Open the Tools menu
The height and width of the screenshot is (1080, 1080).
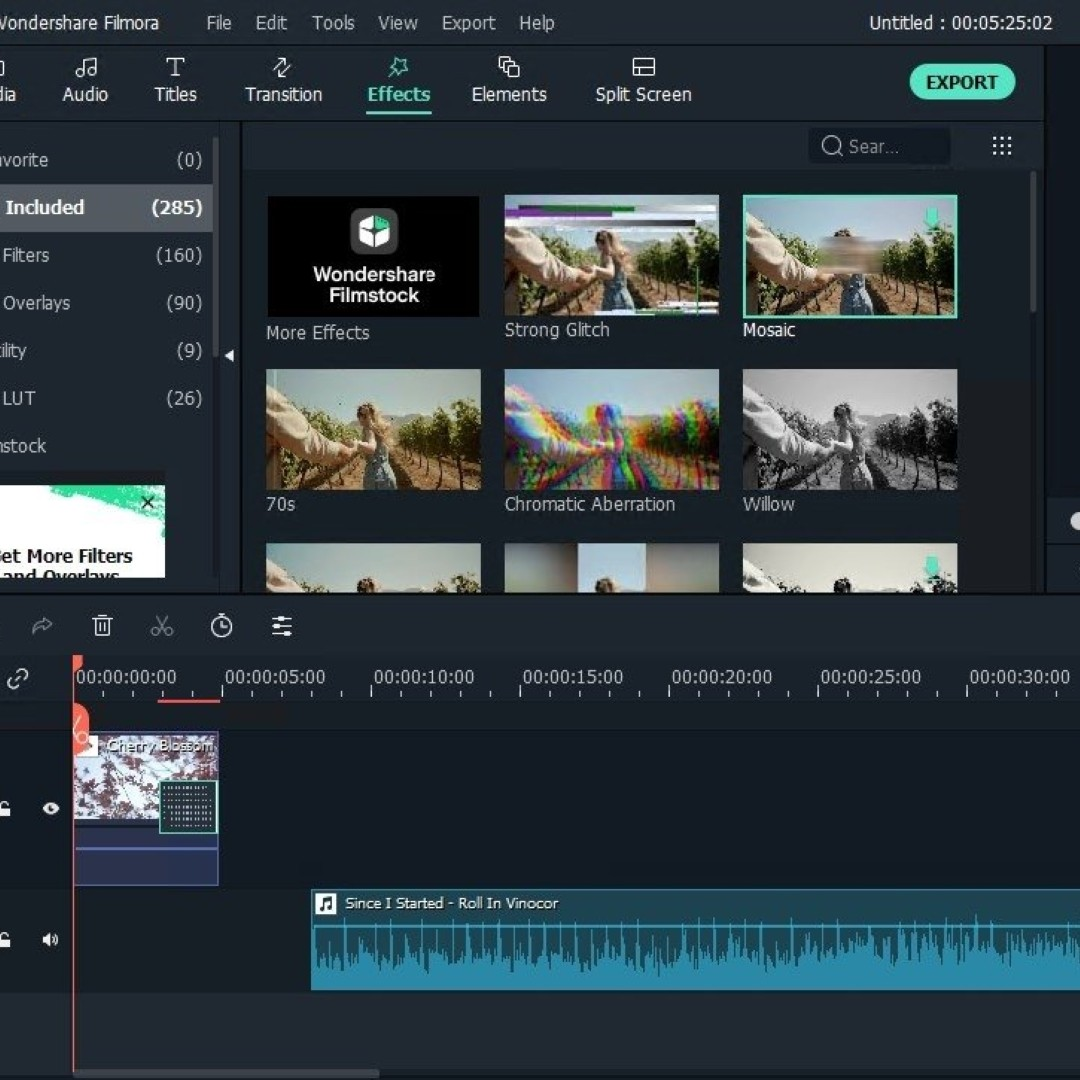pyautogui.click(x=332, y=23)
